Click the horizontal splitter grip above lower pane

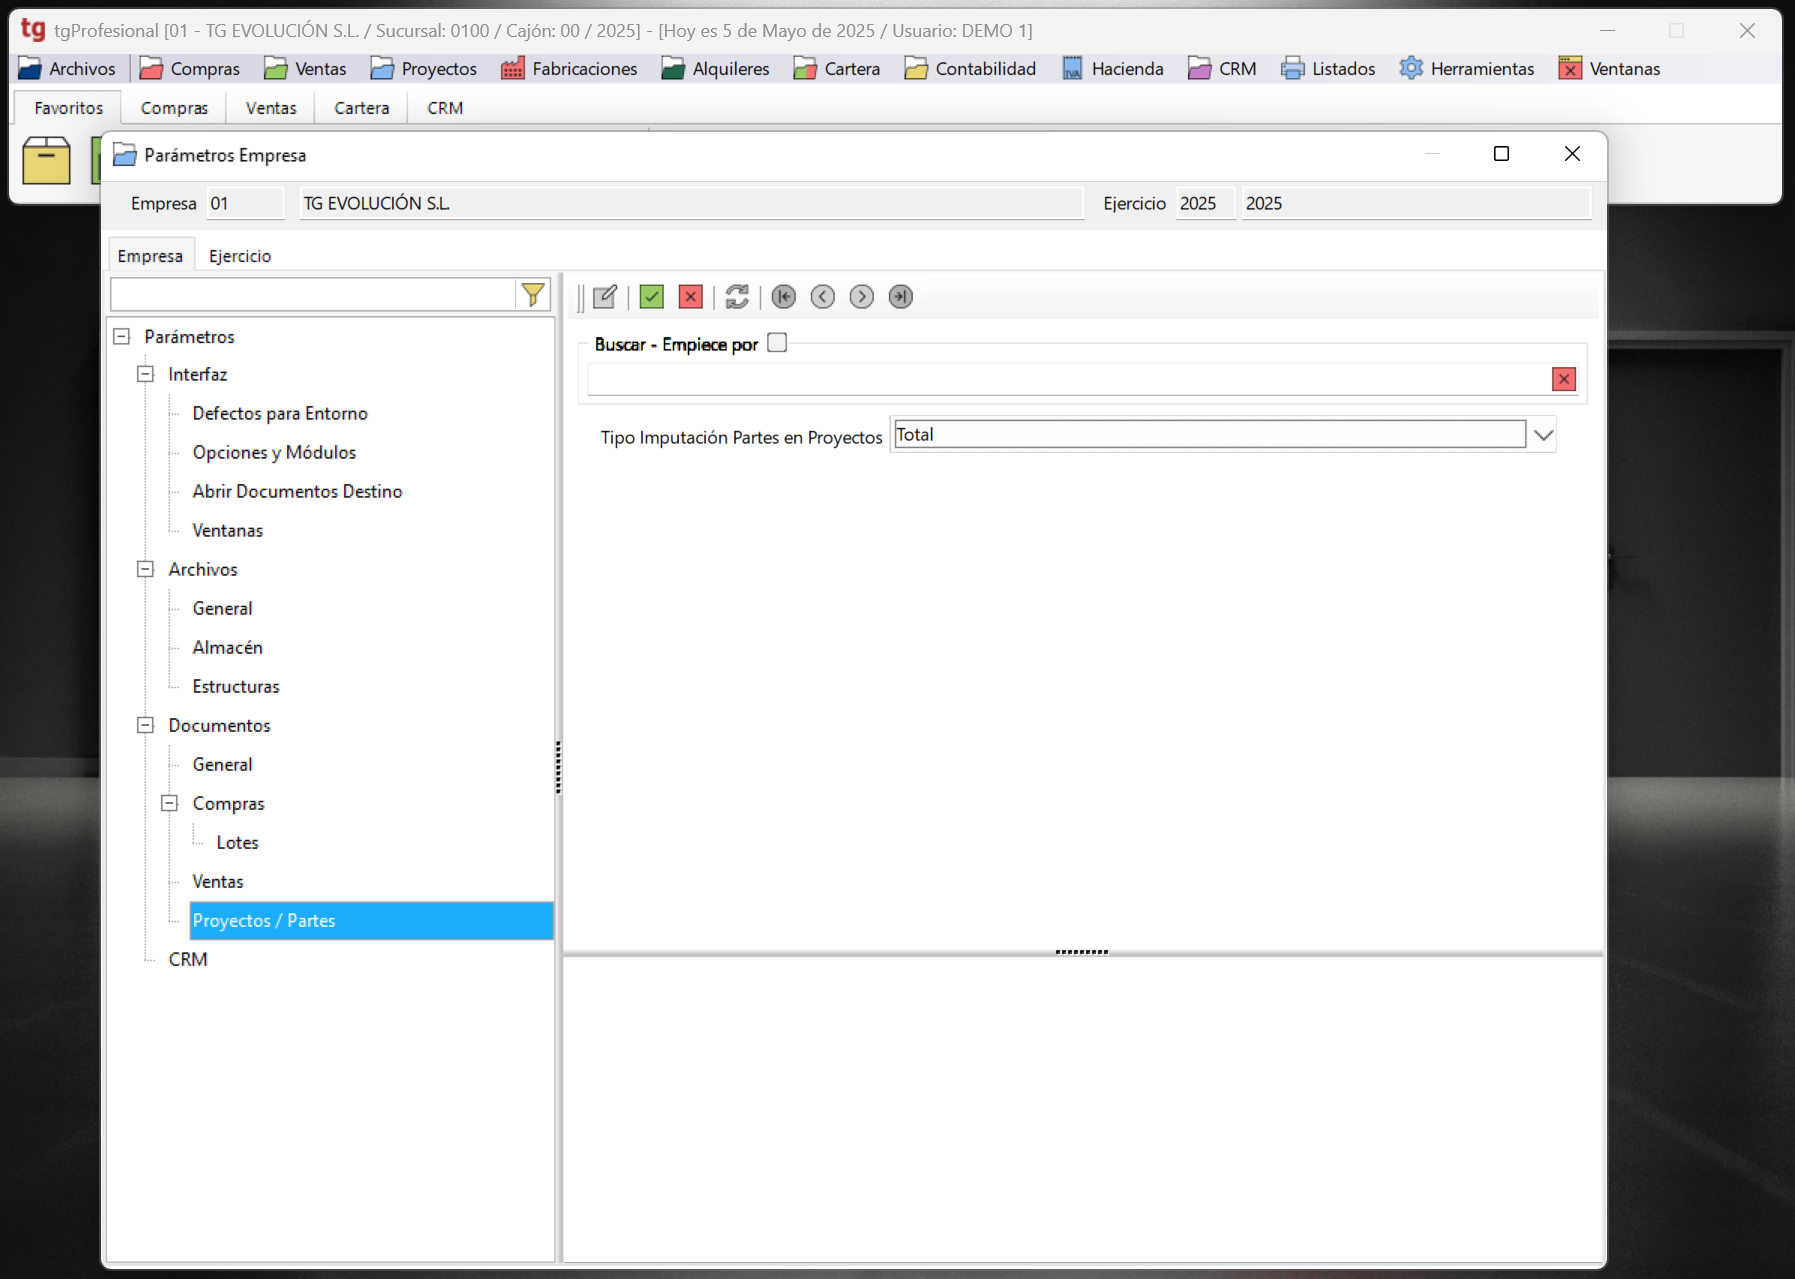point(1082,952)
